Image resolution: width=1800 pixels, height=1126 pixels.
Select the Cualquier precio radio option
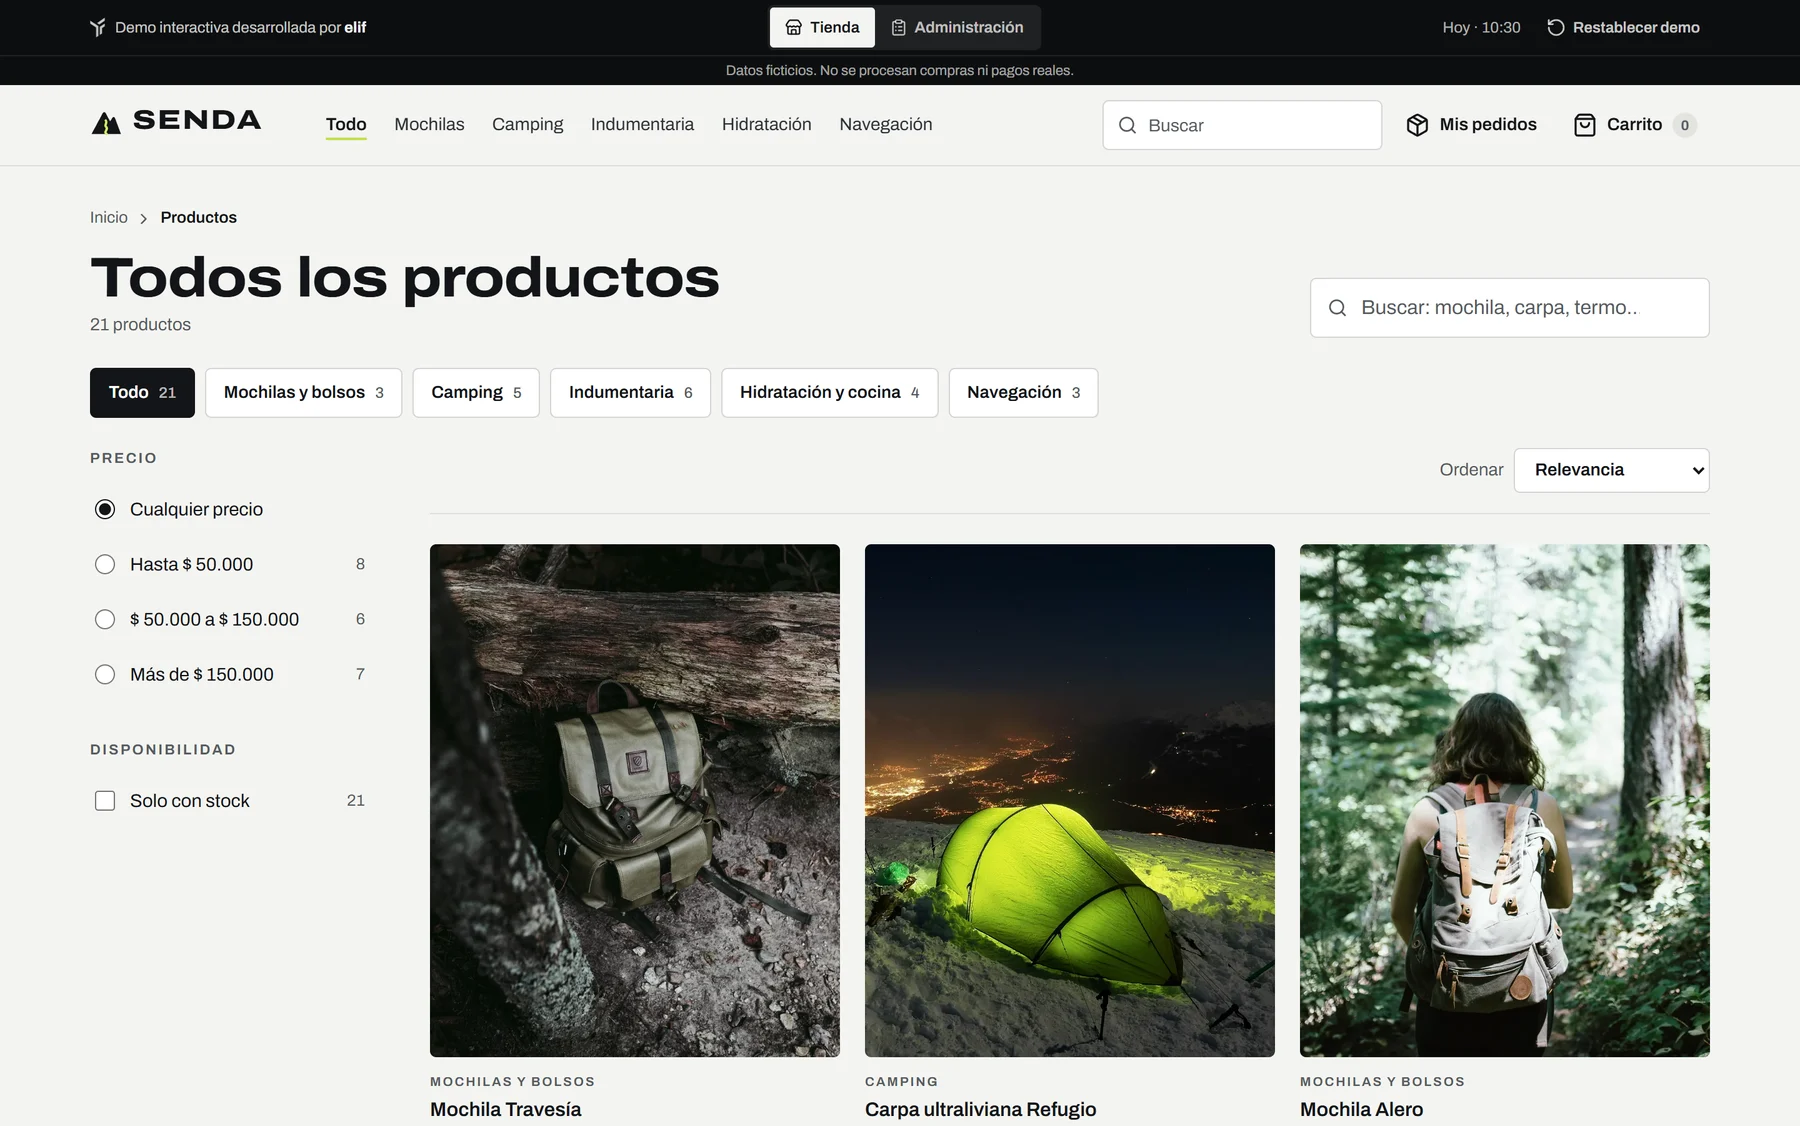105,509
